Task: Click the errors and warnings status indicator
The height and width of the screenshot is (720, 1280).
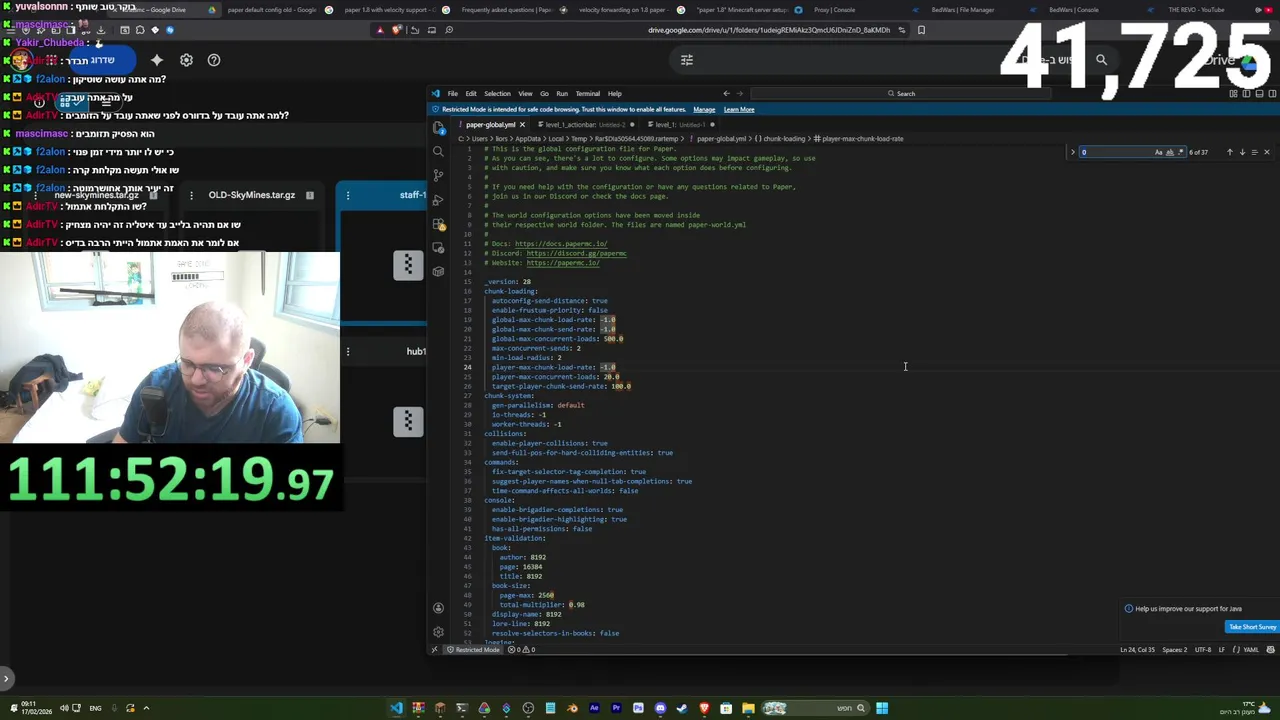Action: pos(521,650)
